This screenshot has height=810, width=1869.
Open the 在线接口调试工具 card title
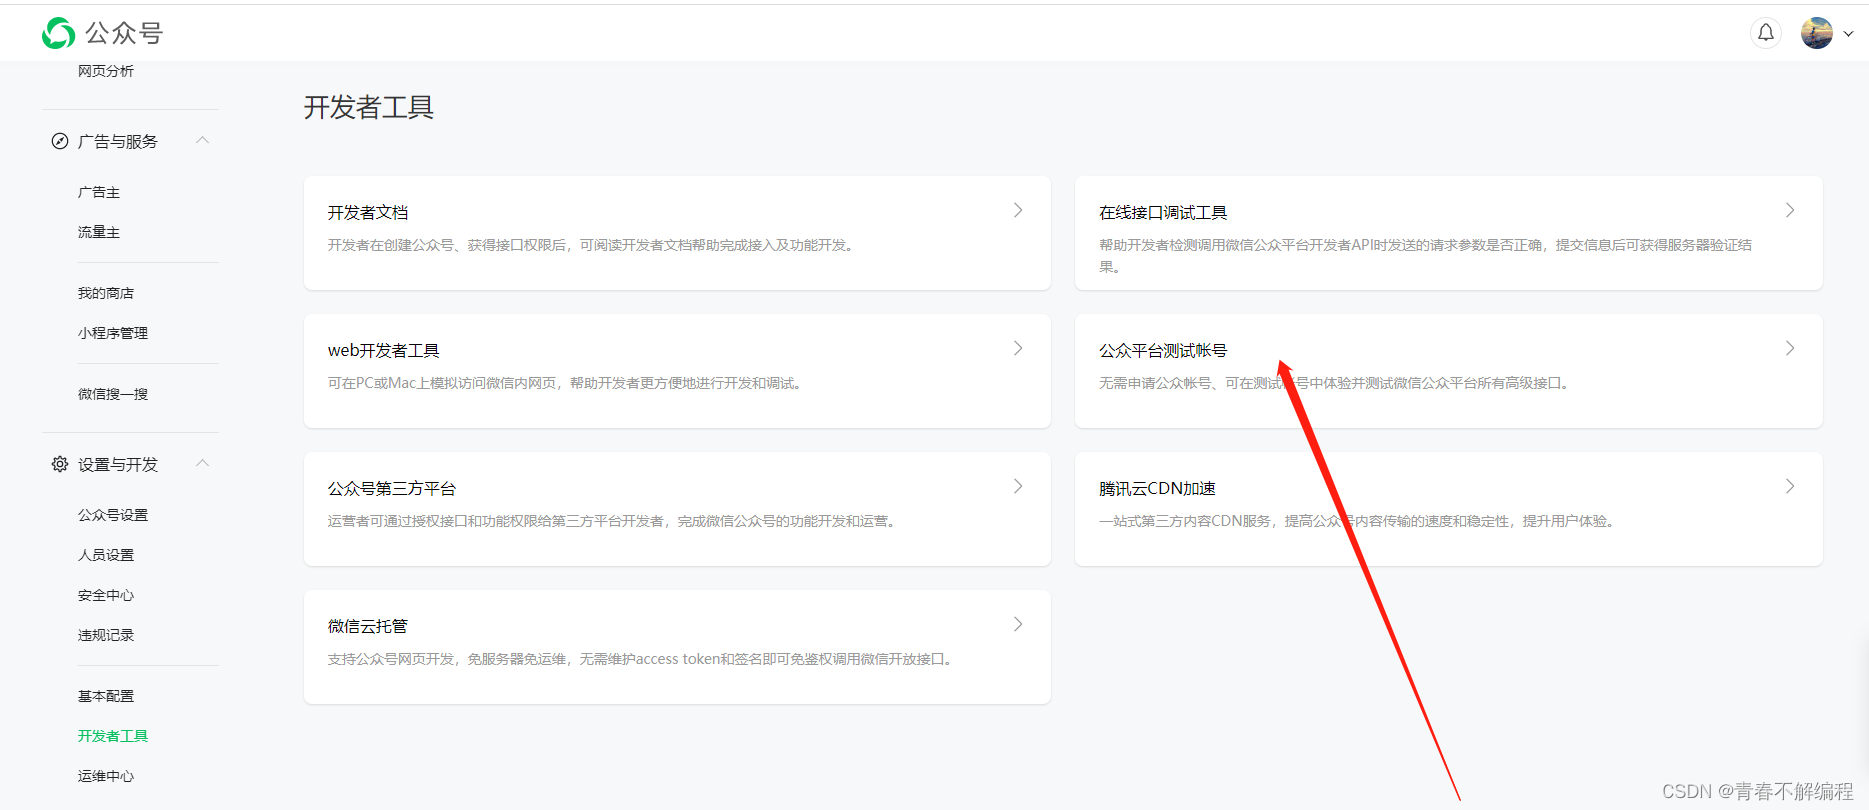coord(1163,212)
